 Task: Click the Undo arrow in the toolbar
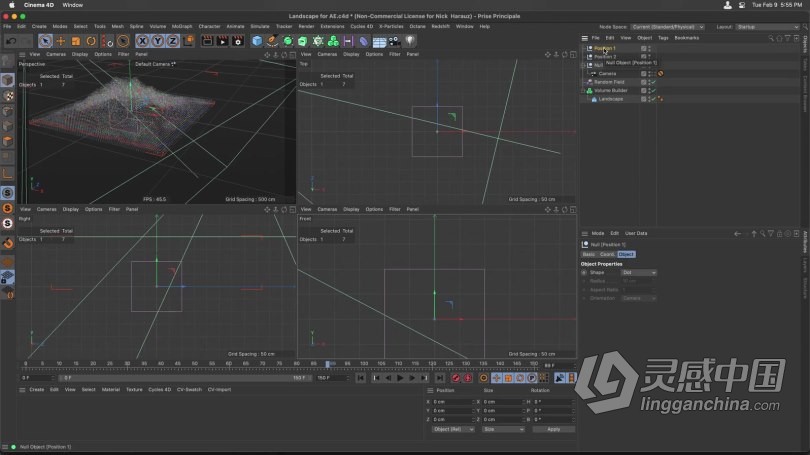[11, 41]
